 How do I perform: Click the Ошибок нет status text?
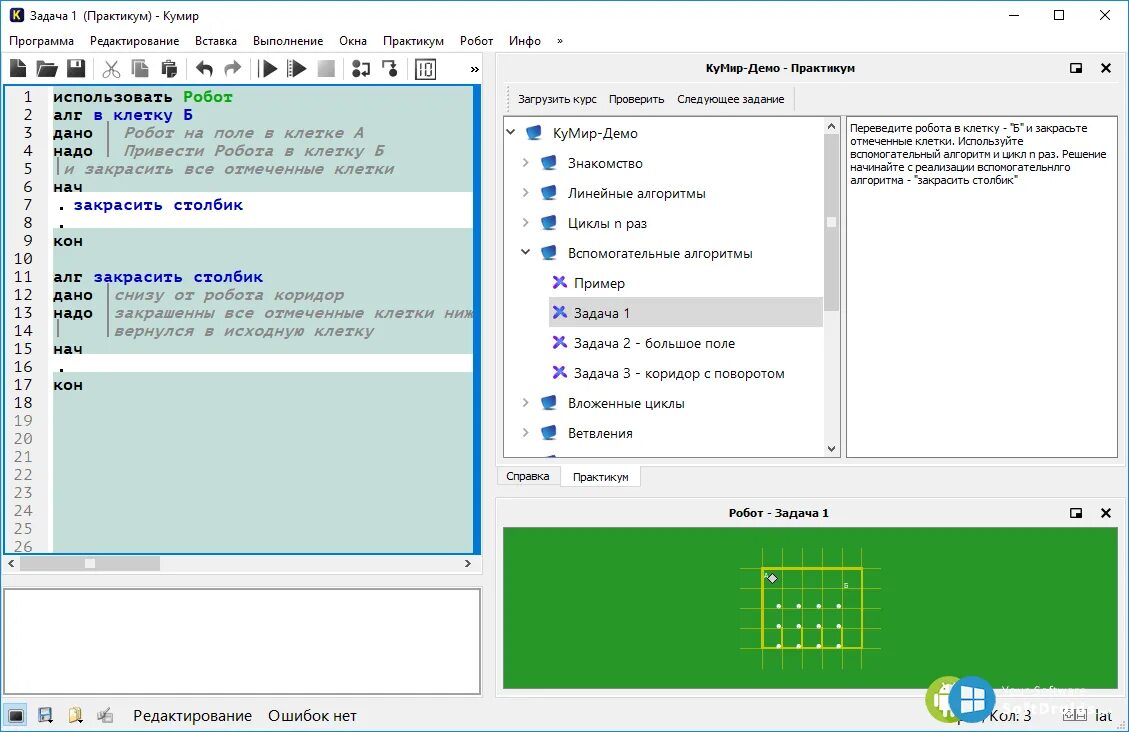[312, 715]
